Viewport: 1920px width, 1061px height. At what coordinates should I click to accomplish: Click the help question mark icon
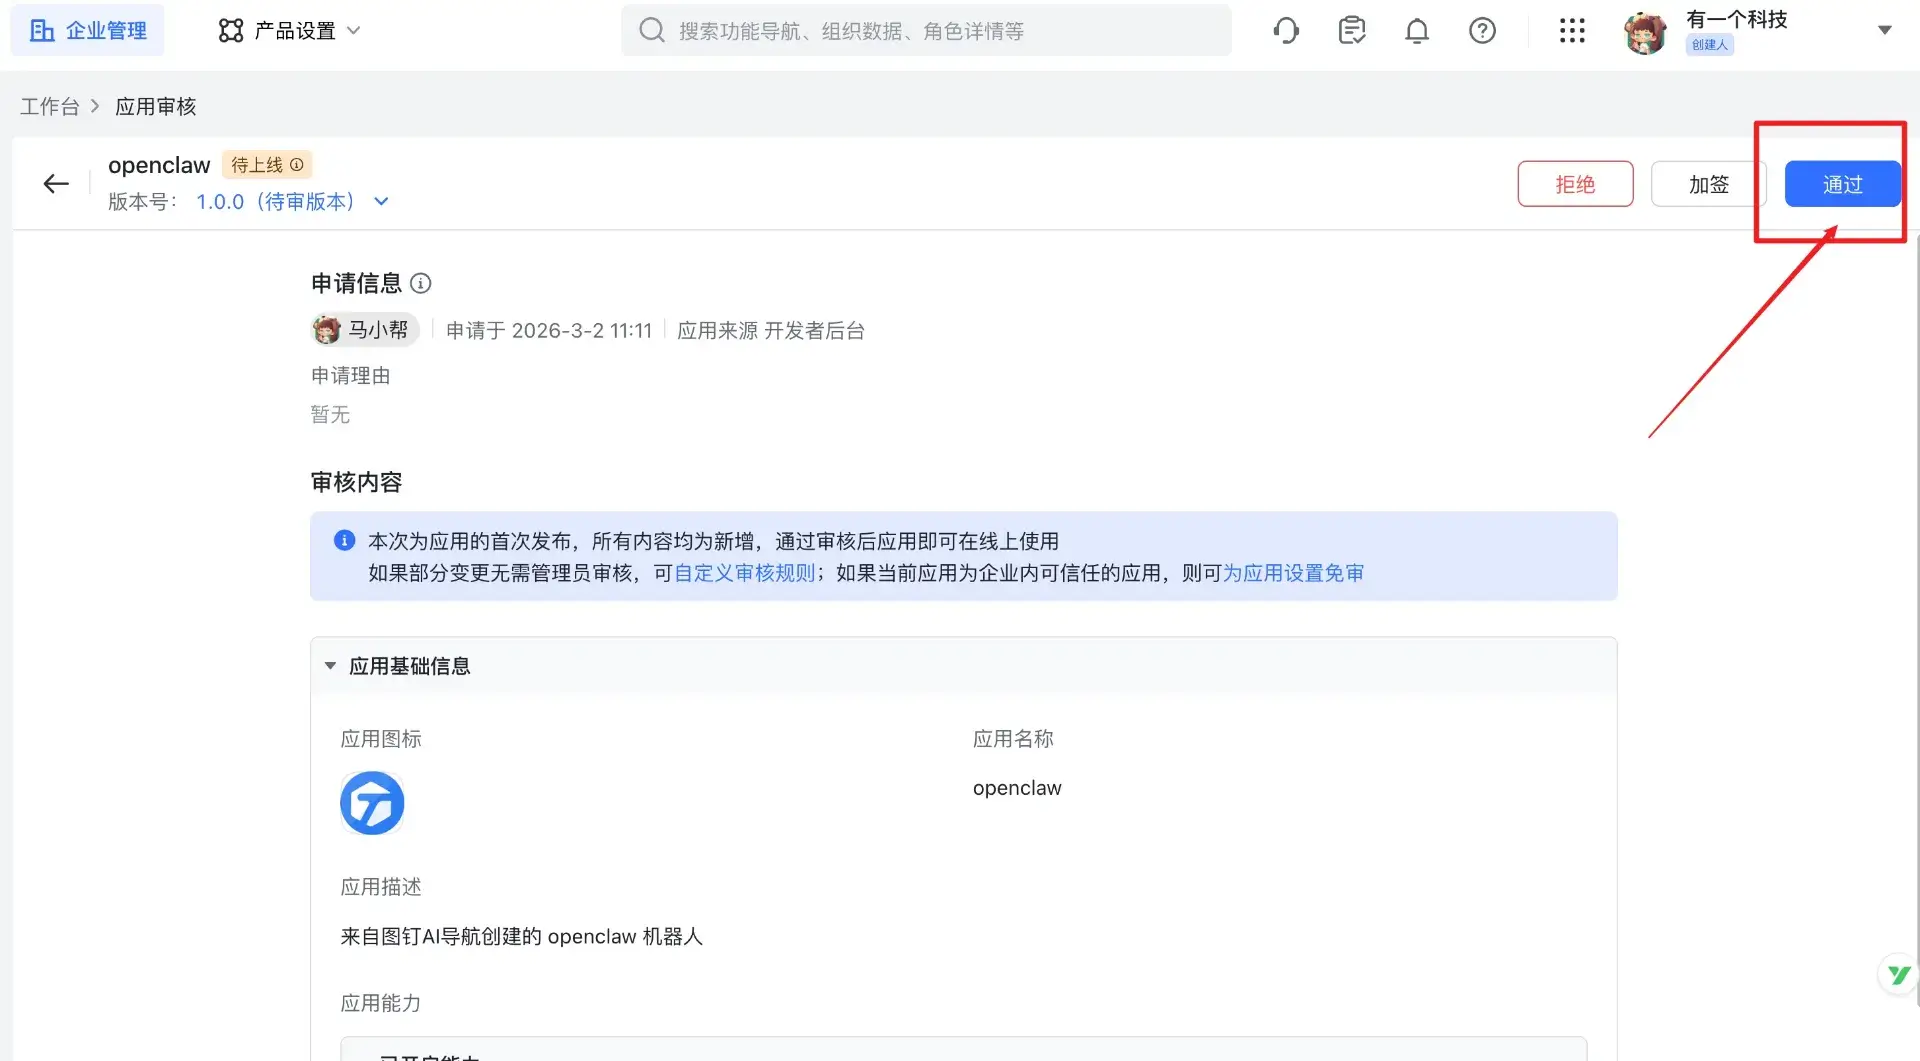(1482, 31)
